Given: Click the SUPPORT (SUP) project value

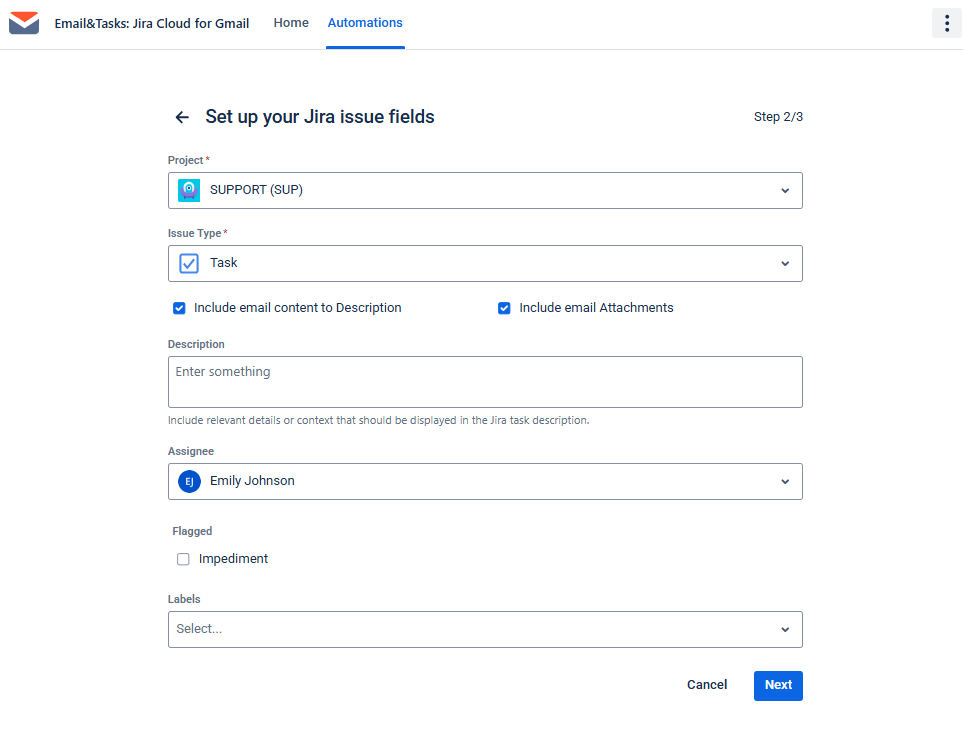Looking at the screenshot, I should tap(256, 190).
